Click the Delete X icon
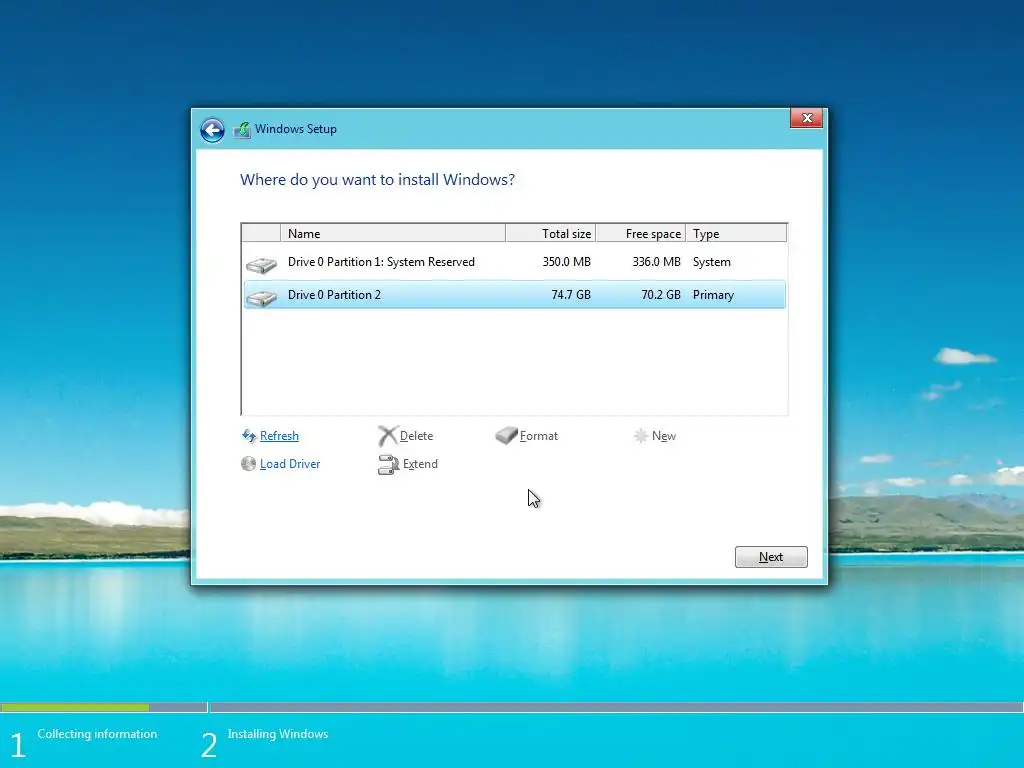The width and height of the screenshot is (1024, 768). tap(387, 436)
